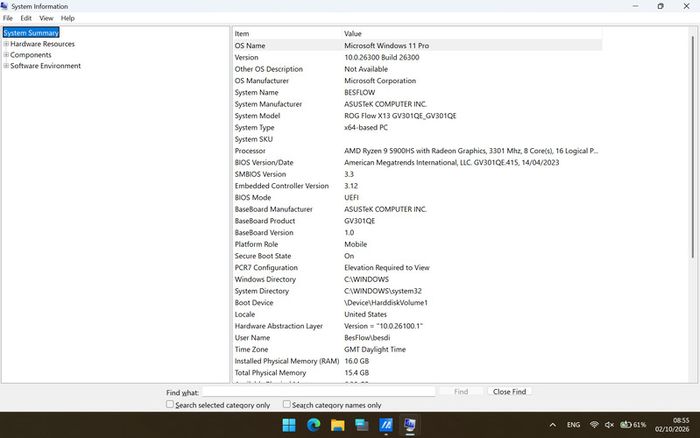The image size is (700, 438).
Task: Select Windows Directory row label
Action: pos(265,279)
